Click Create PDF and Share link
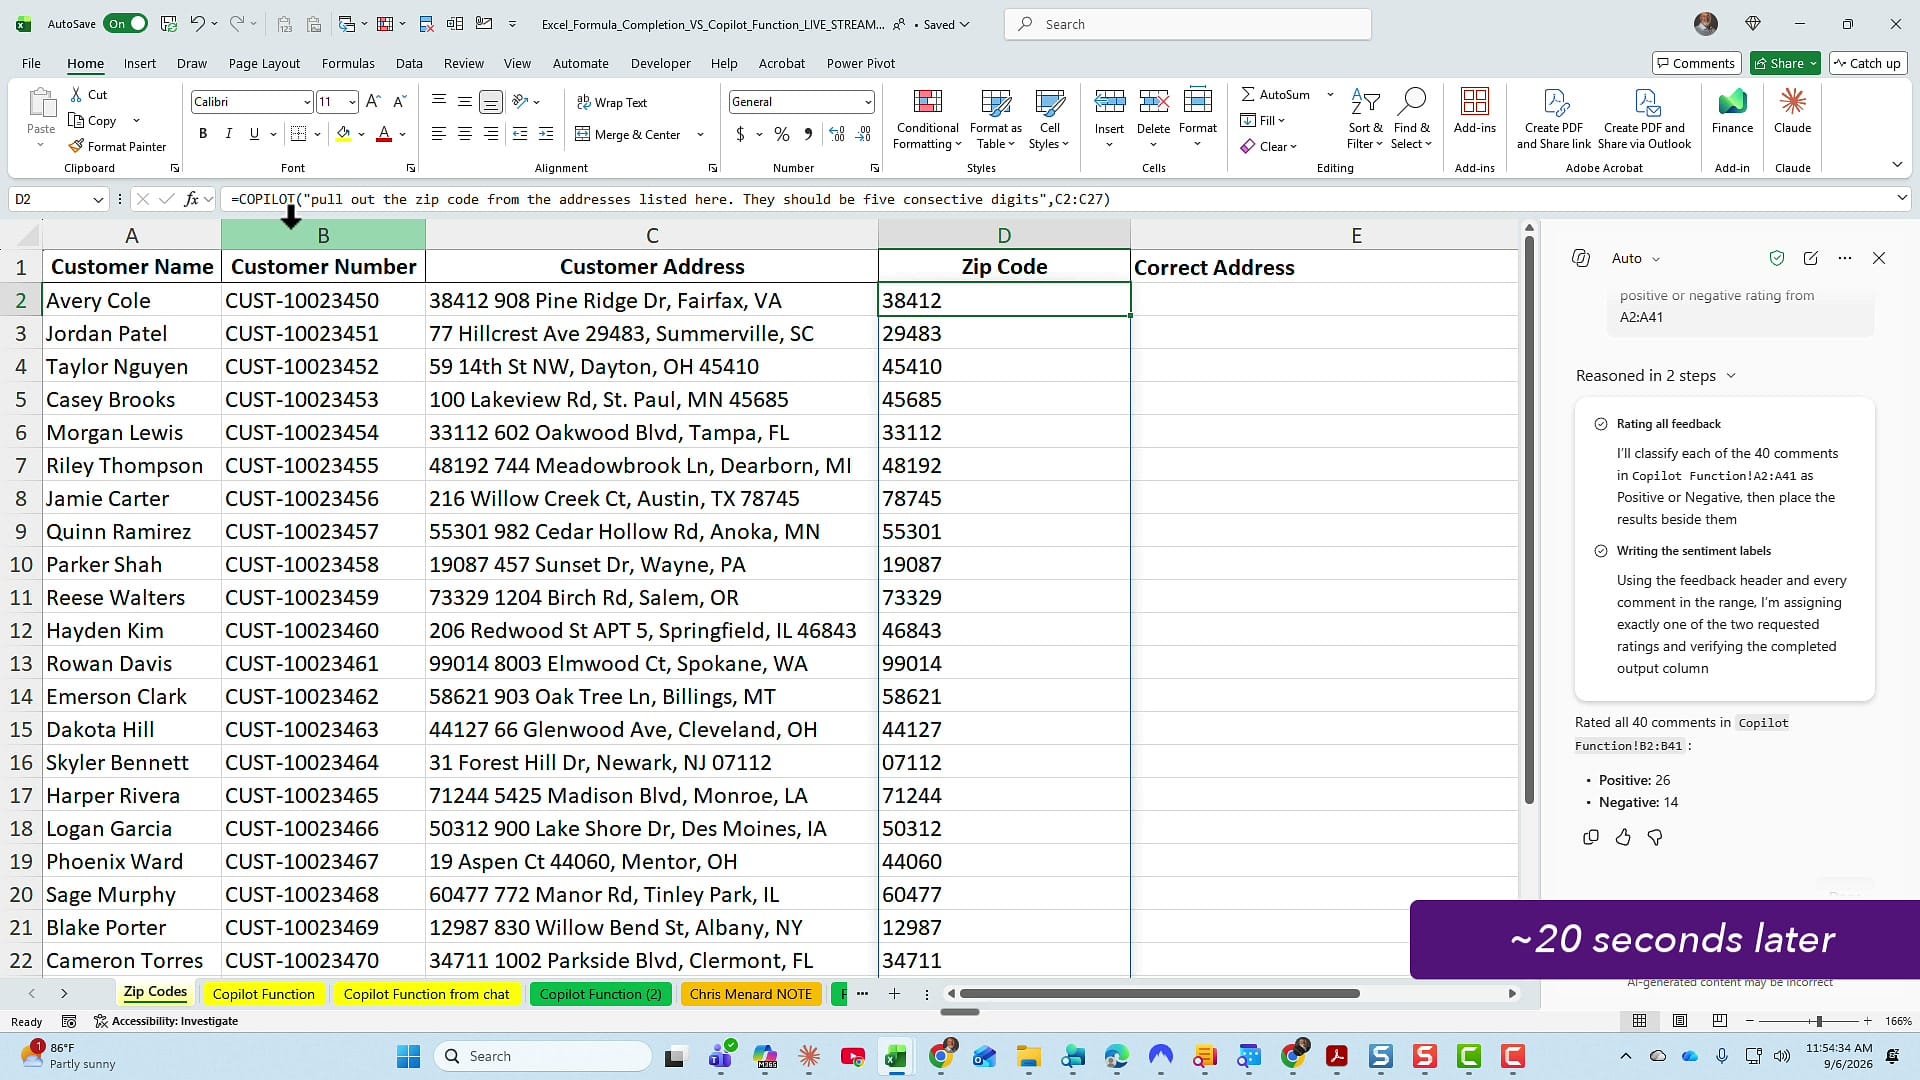Screen dimensions: 1920x1080 coord(1553,120)
